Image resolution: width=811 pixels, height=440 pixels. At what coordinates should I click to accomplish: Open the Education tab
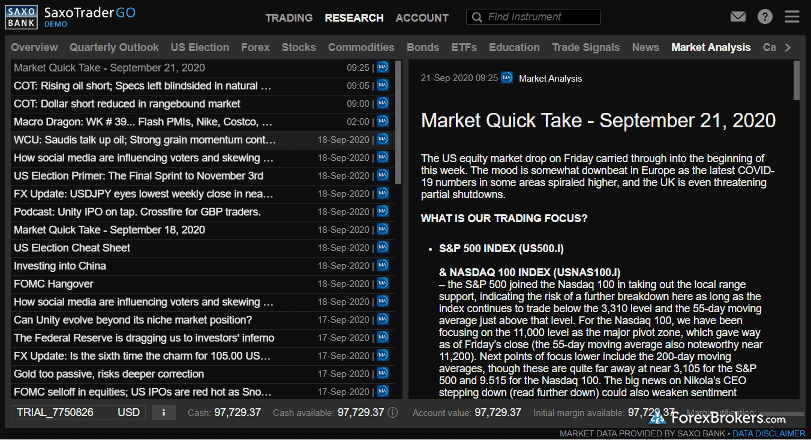[514, 48]
